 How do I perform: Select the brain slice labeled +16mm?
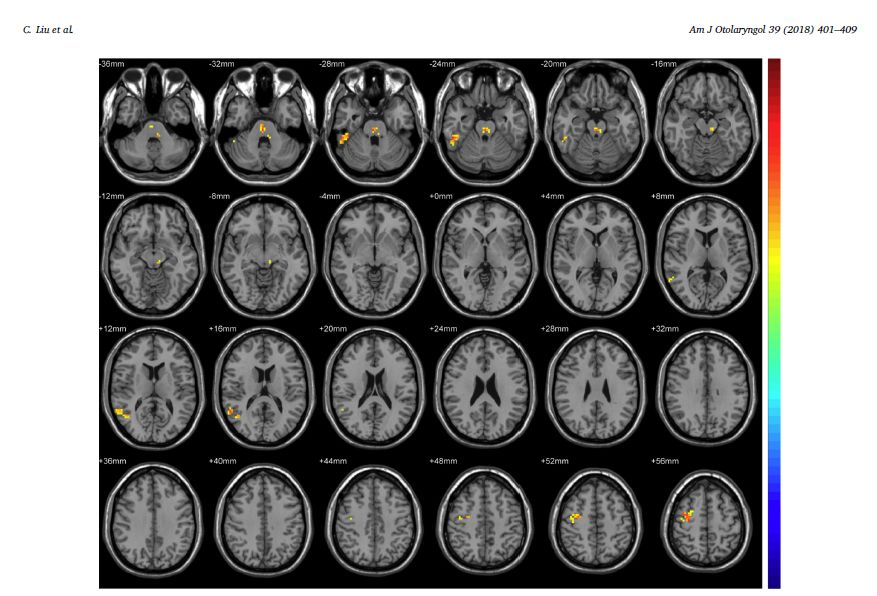[264, 388]
